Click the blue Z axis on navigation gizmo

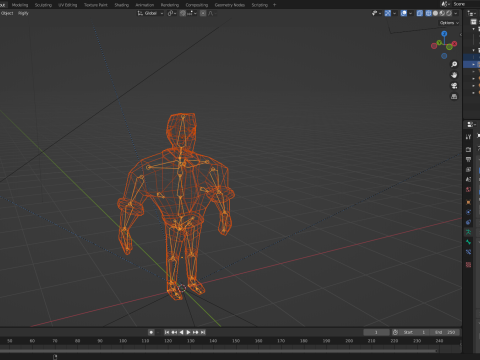click(x=444, y=34)
